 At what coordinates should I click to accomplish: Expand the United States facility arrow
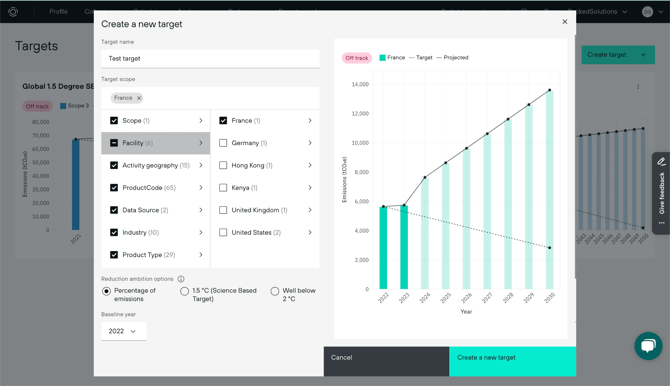[x=310, y=233]
